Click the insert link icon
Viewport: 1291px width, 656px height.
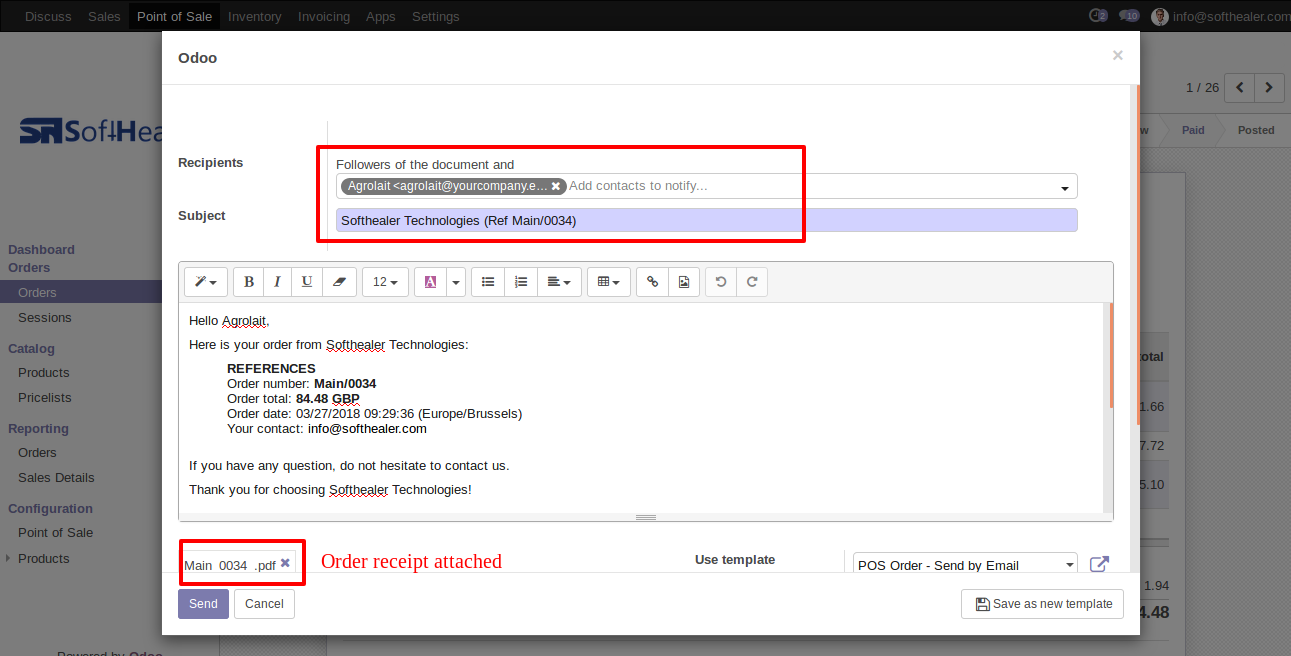tap(652, 282)
